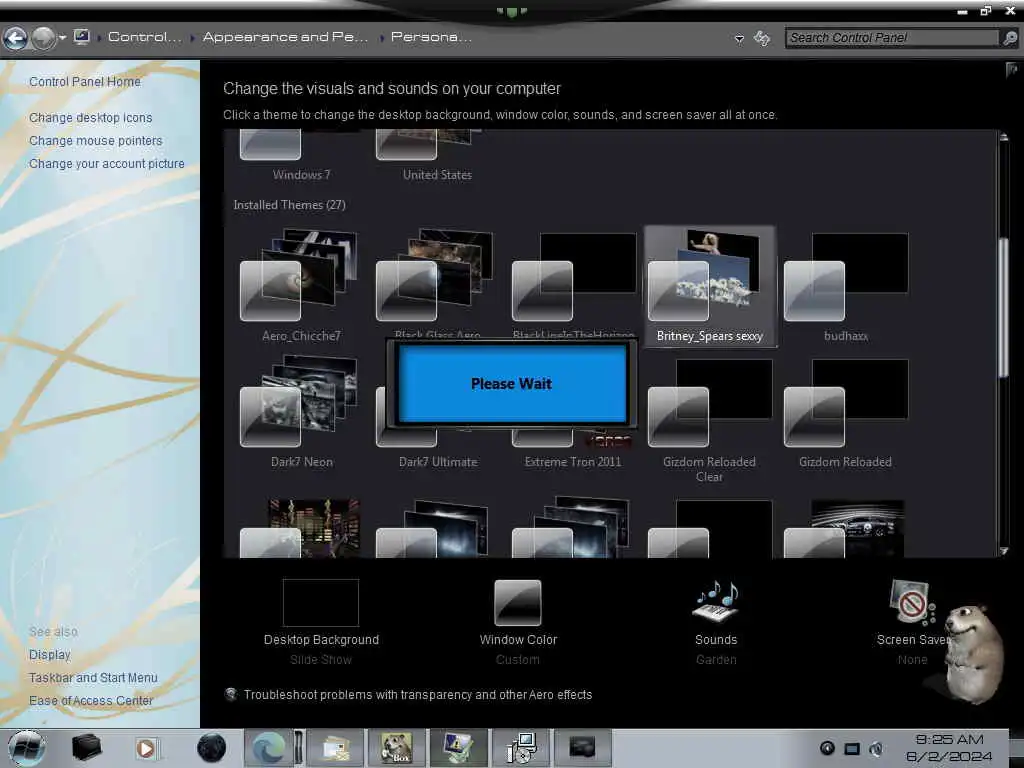Image resolution: width=1024 pixels, height=768 pixels.
Task: Open the Windows Start orb
Action: point(26,748)
